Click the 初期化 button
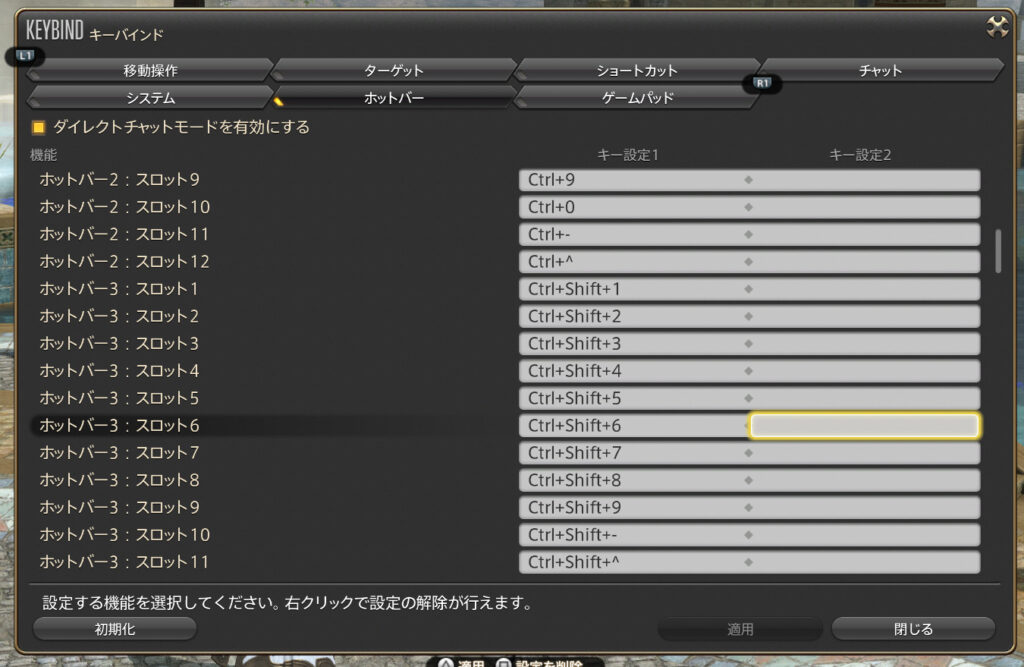 (x=115, y=628)
